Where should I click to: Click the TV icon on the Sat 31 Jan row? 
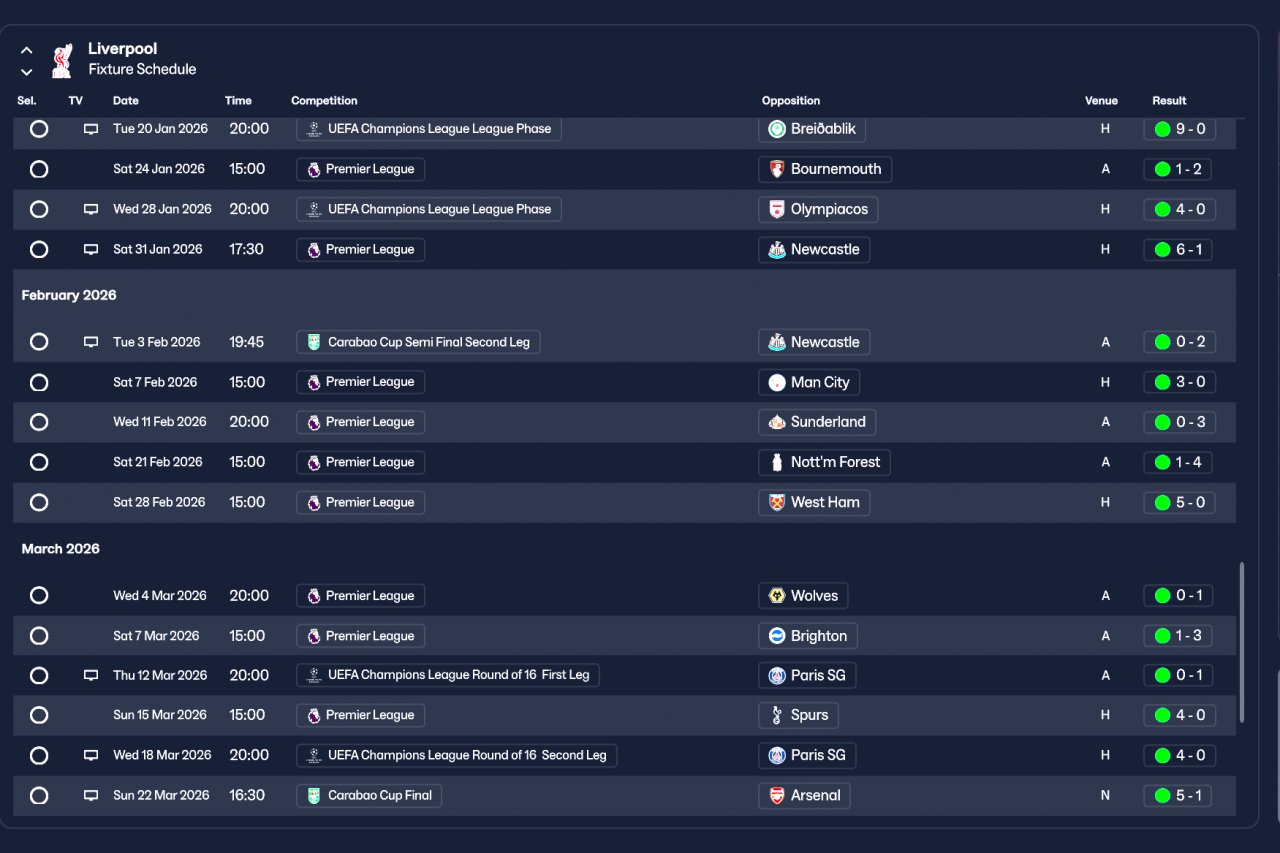point(91,249)
